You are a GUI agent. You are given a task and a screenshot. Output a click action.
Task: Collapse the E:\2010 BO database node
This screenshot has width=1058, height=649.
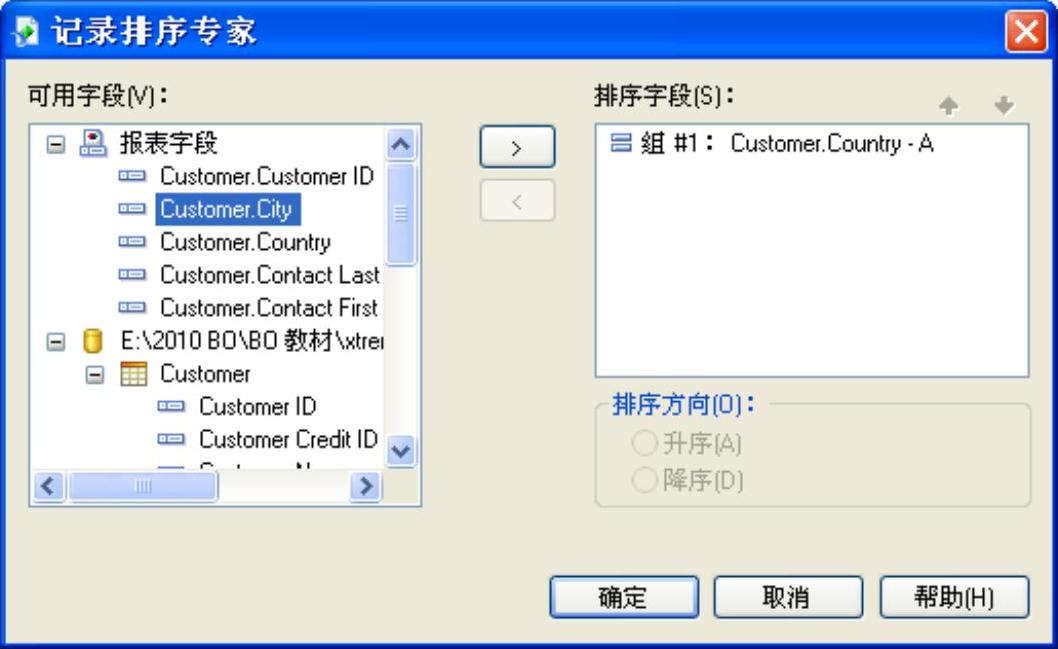[56, 341]
